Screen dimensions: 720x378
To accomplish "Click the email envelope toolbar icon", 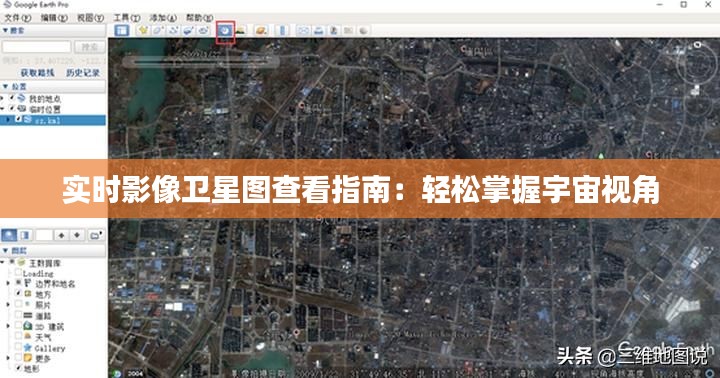I will coord(304,31).
